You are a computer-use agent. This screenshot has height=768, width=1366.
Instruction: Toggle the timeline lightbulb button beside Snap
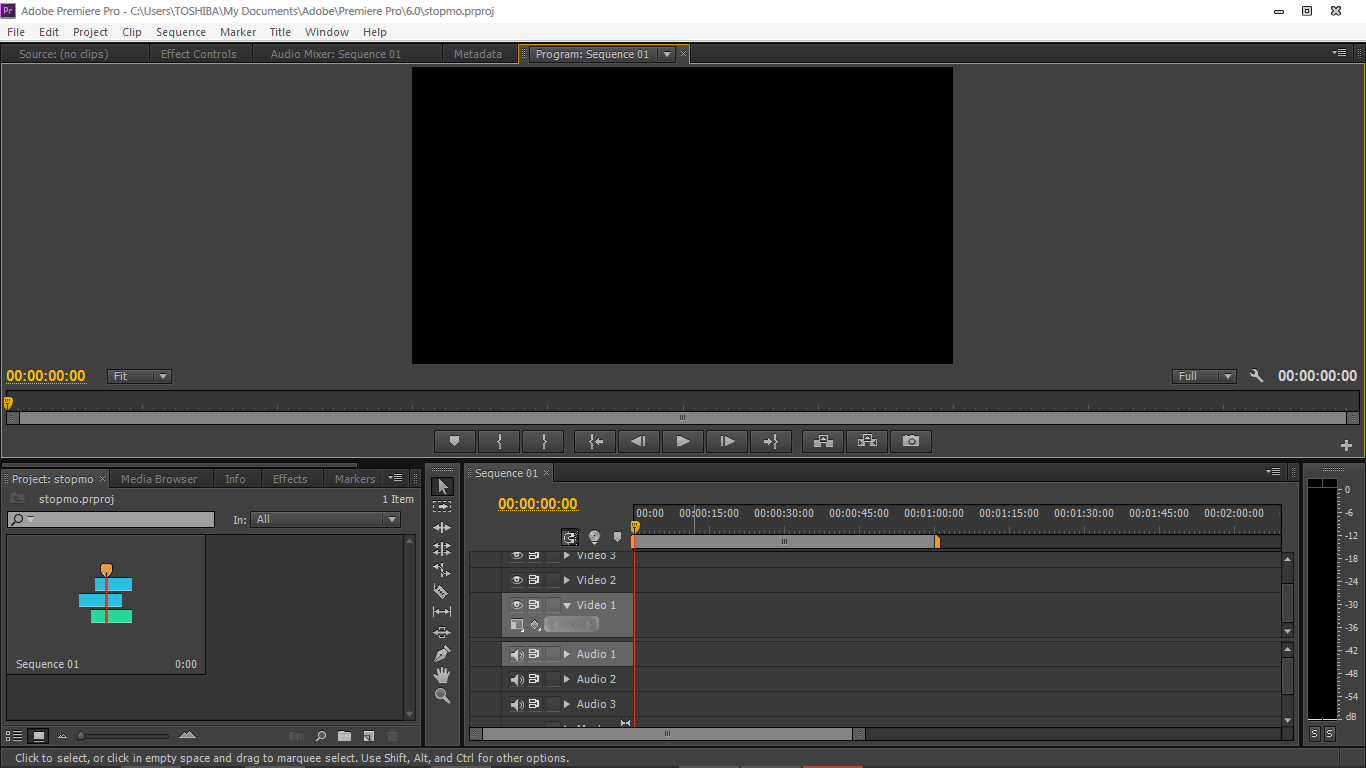[594, 537]
